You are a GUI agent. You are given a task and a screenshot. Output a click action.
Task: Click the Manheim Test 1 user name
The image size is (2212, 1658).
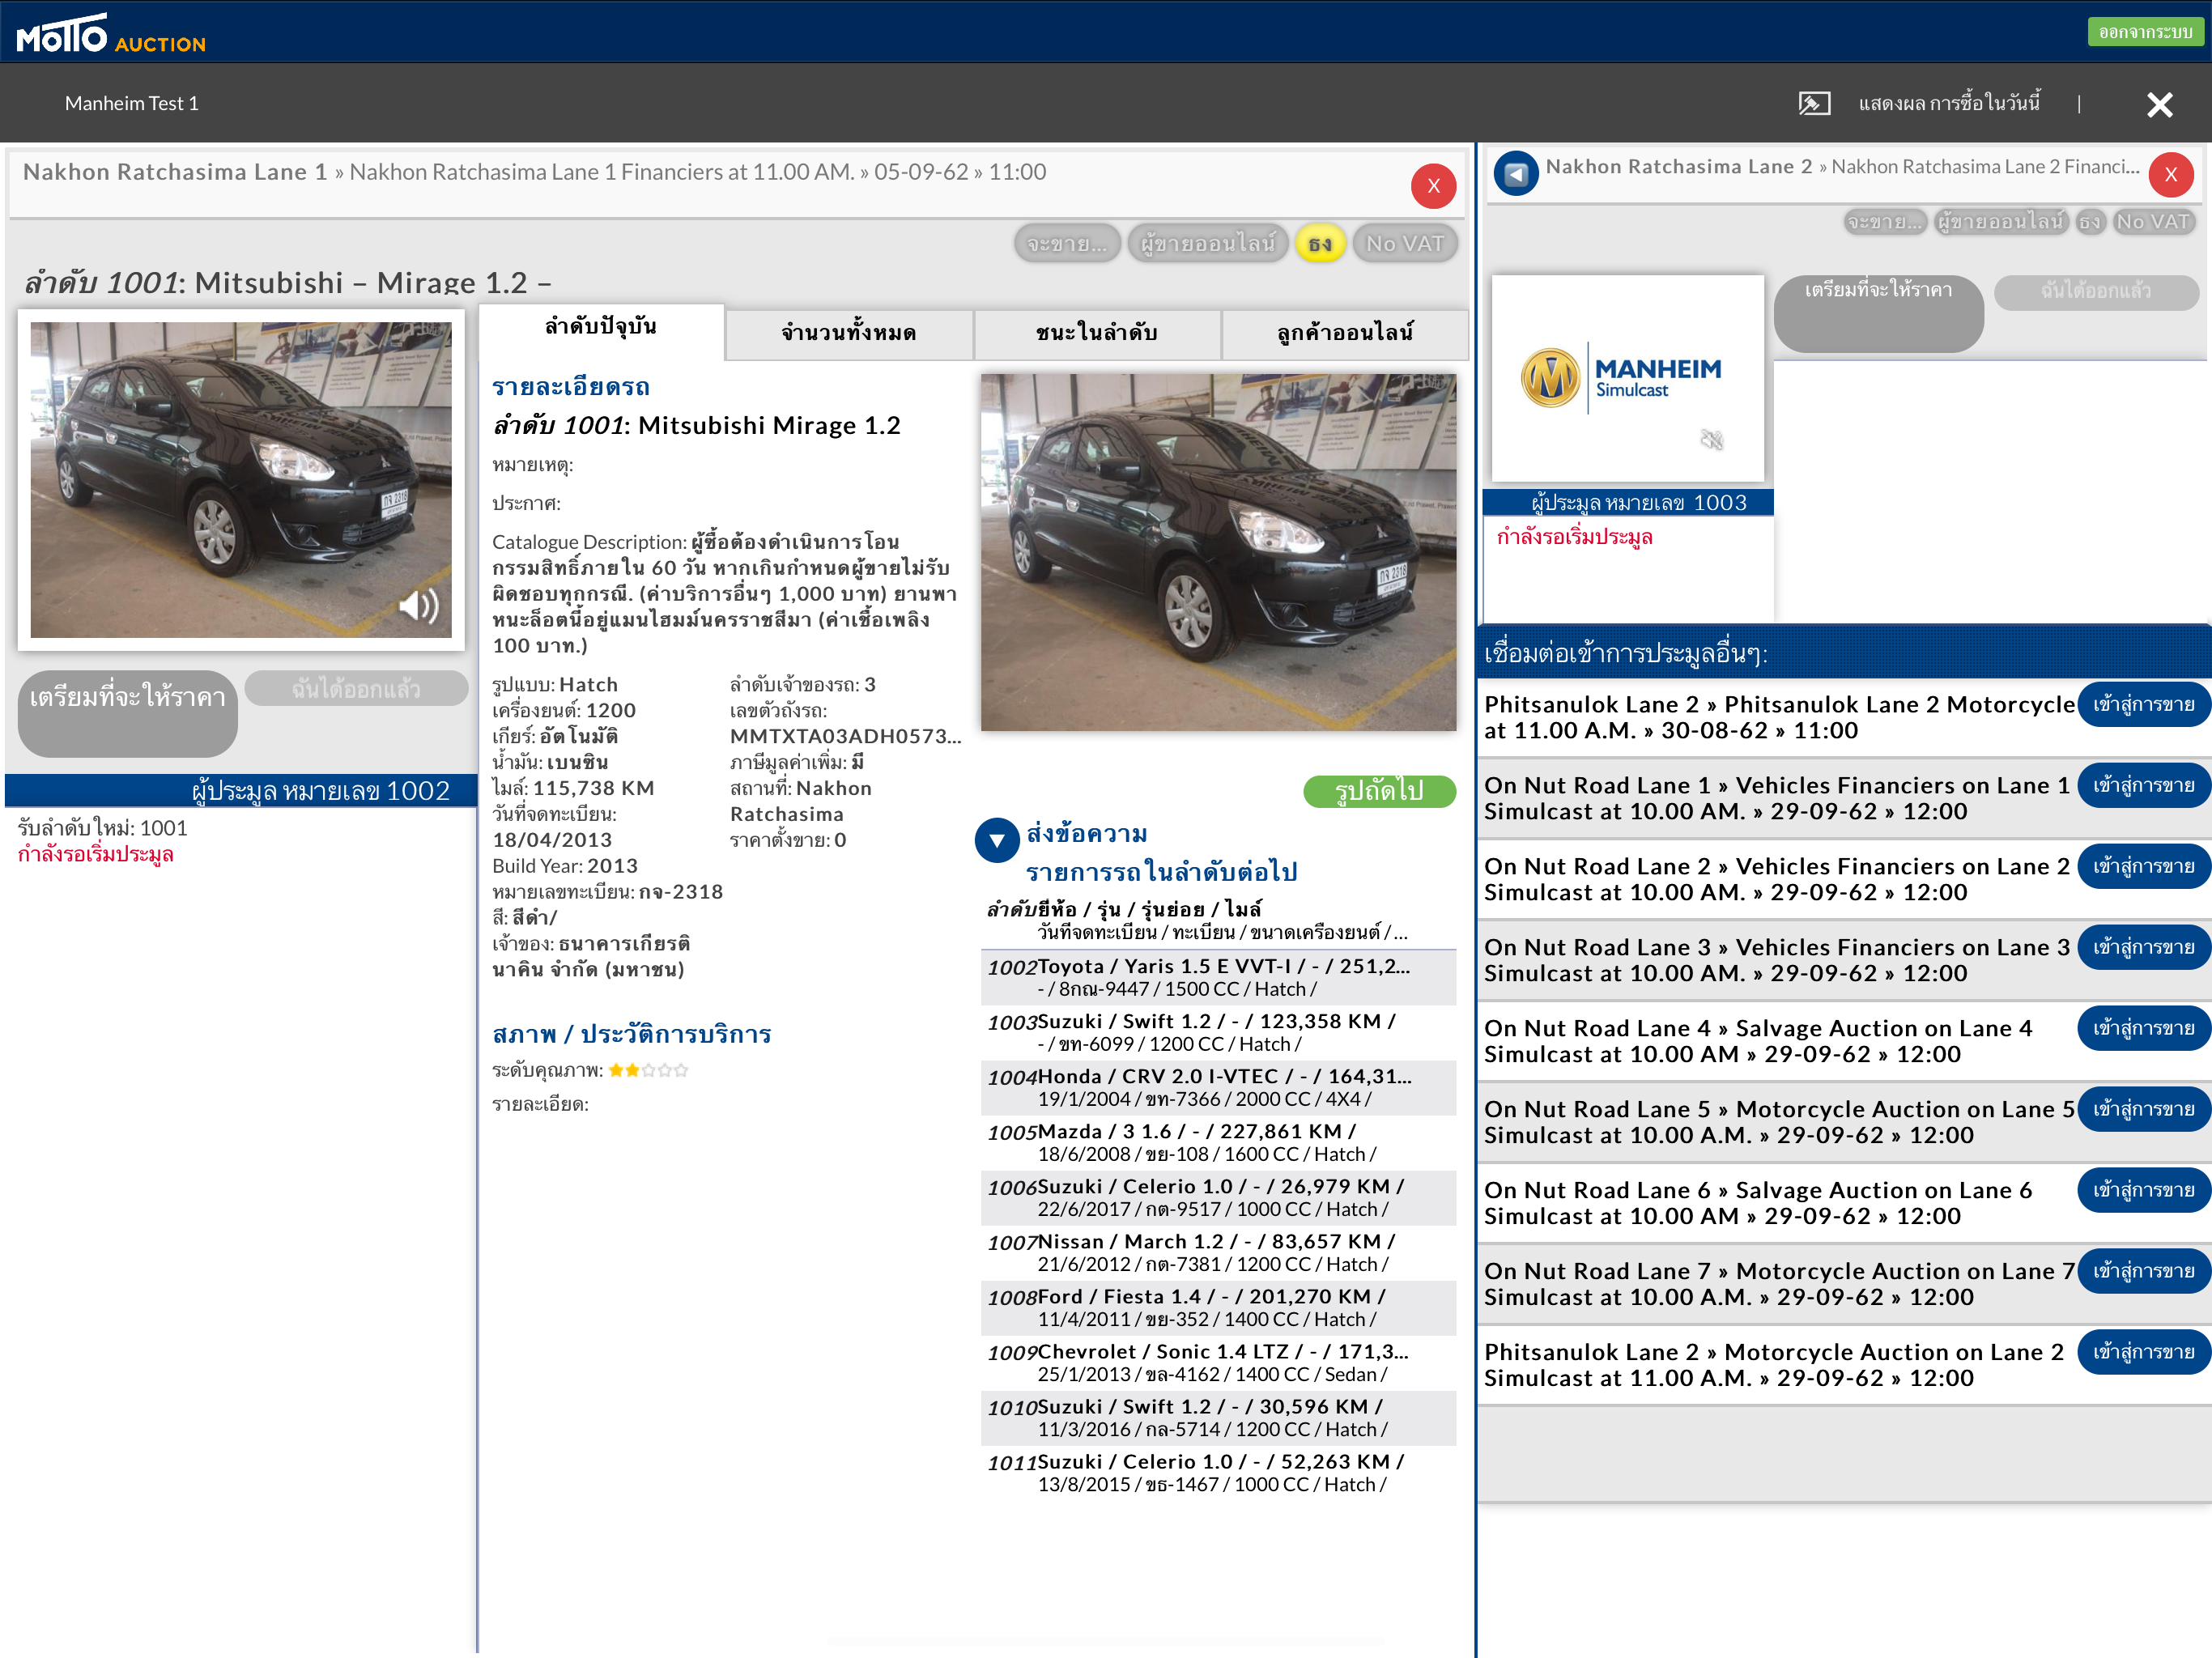[x=132, y=103]
